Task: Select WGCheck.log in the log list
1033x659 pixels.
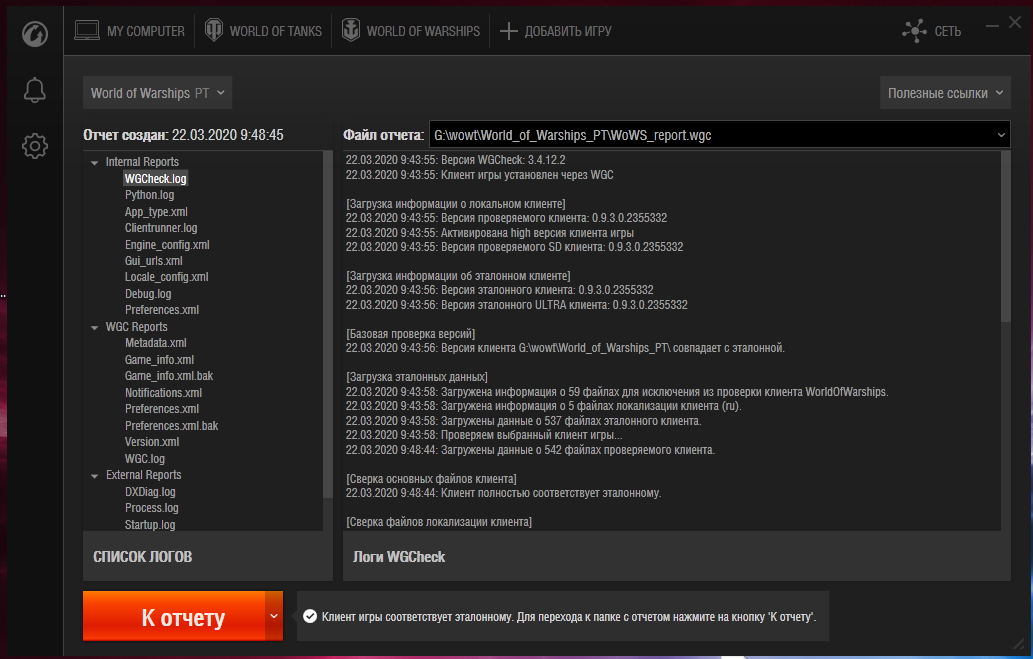Action: 155,179
